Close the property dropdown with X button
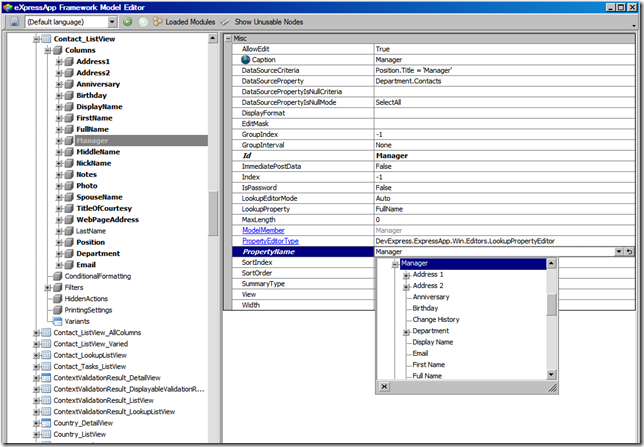Image resolution: width=644 pixels, height=447 pixels. 384,387
